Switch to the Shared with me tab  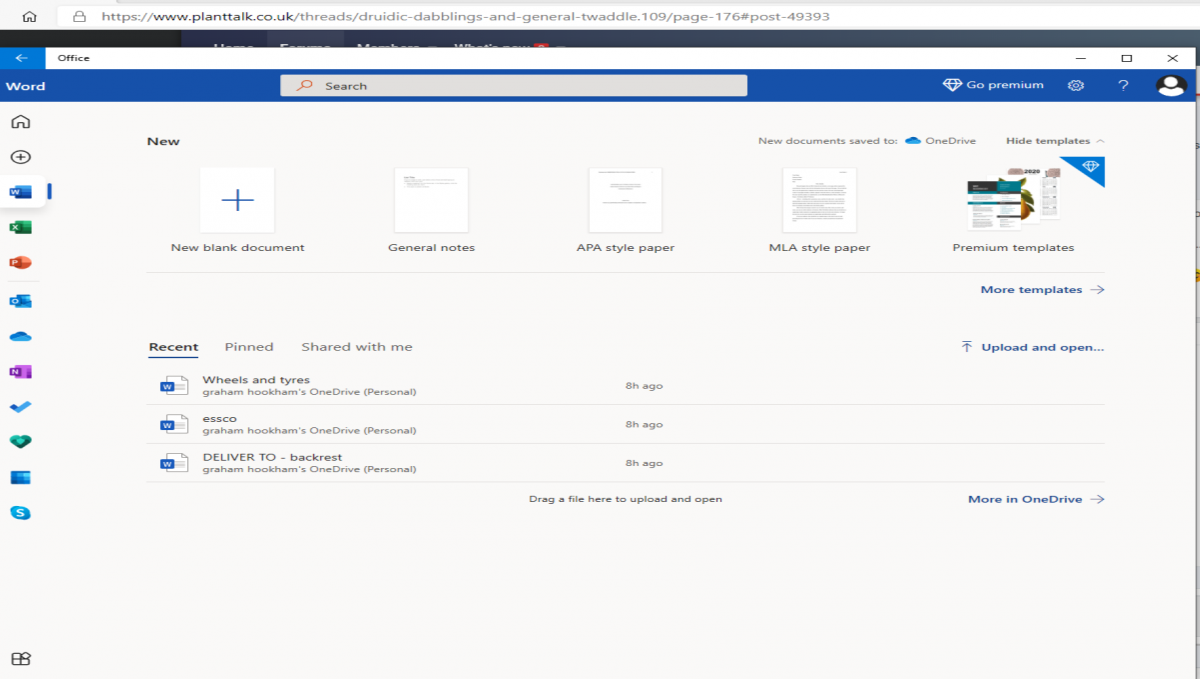click(x=357, y=347)
